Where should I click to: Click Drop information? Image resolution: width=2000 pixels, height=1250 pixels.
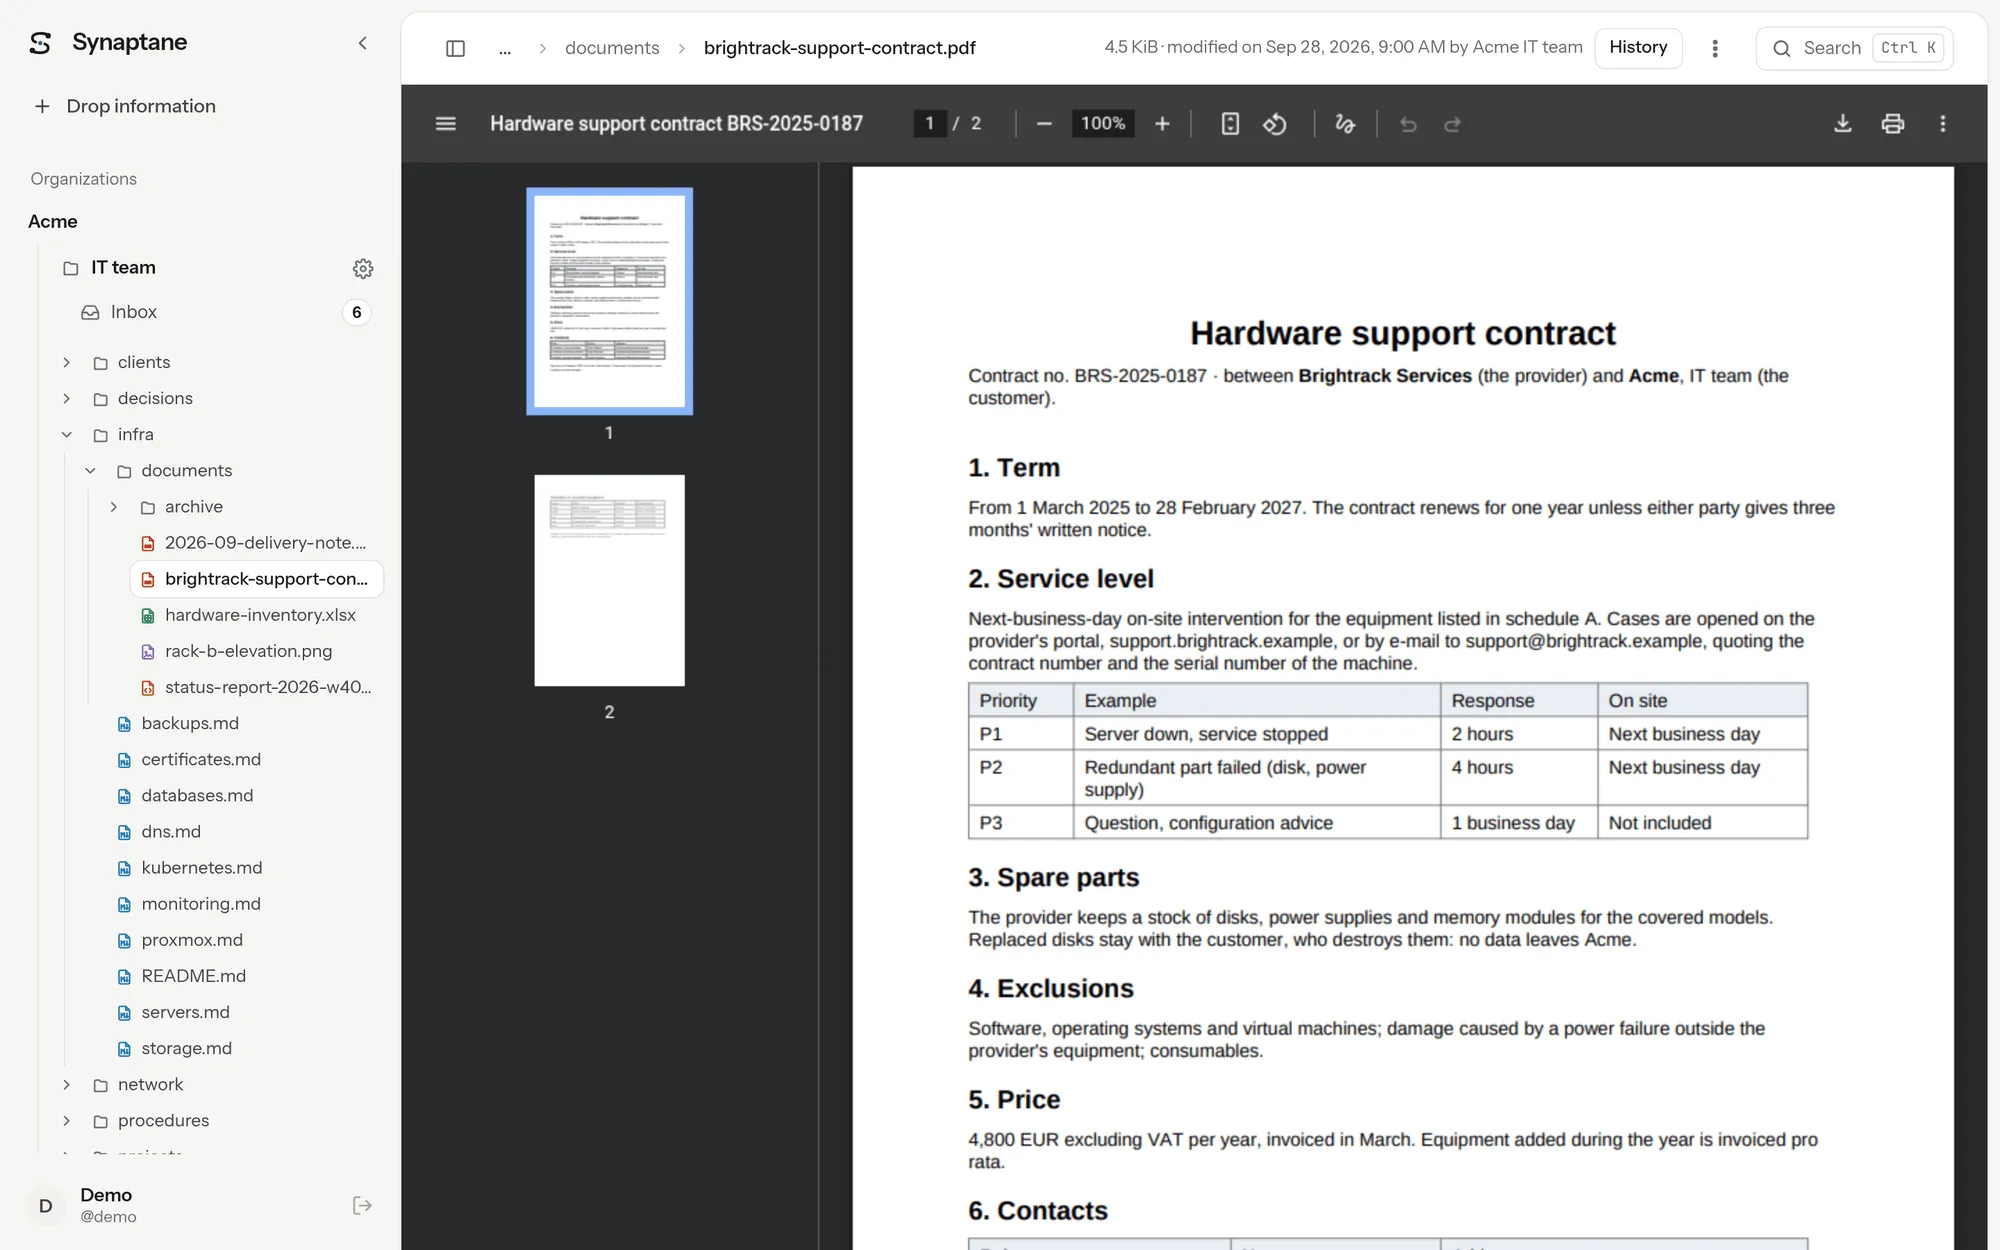click(125, 106)
